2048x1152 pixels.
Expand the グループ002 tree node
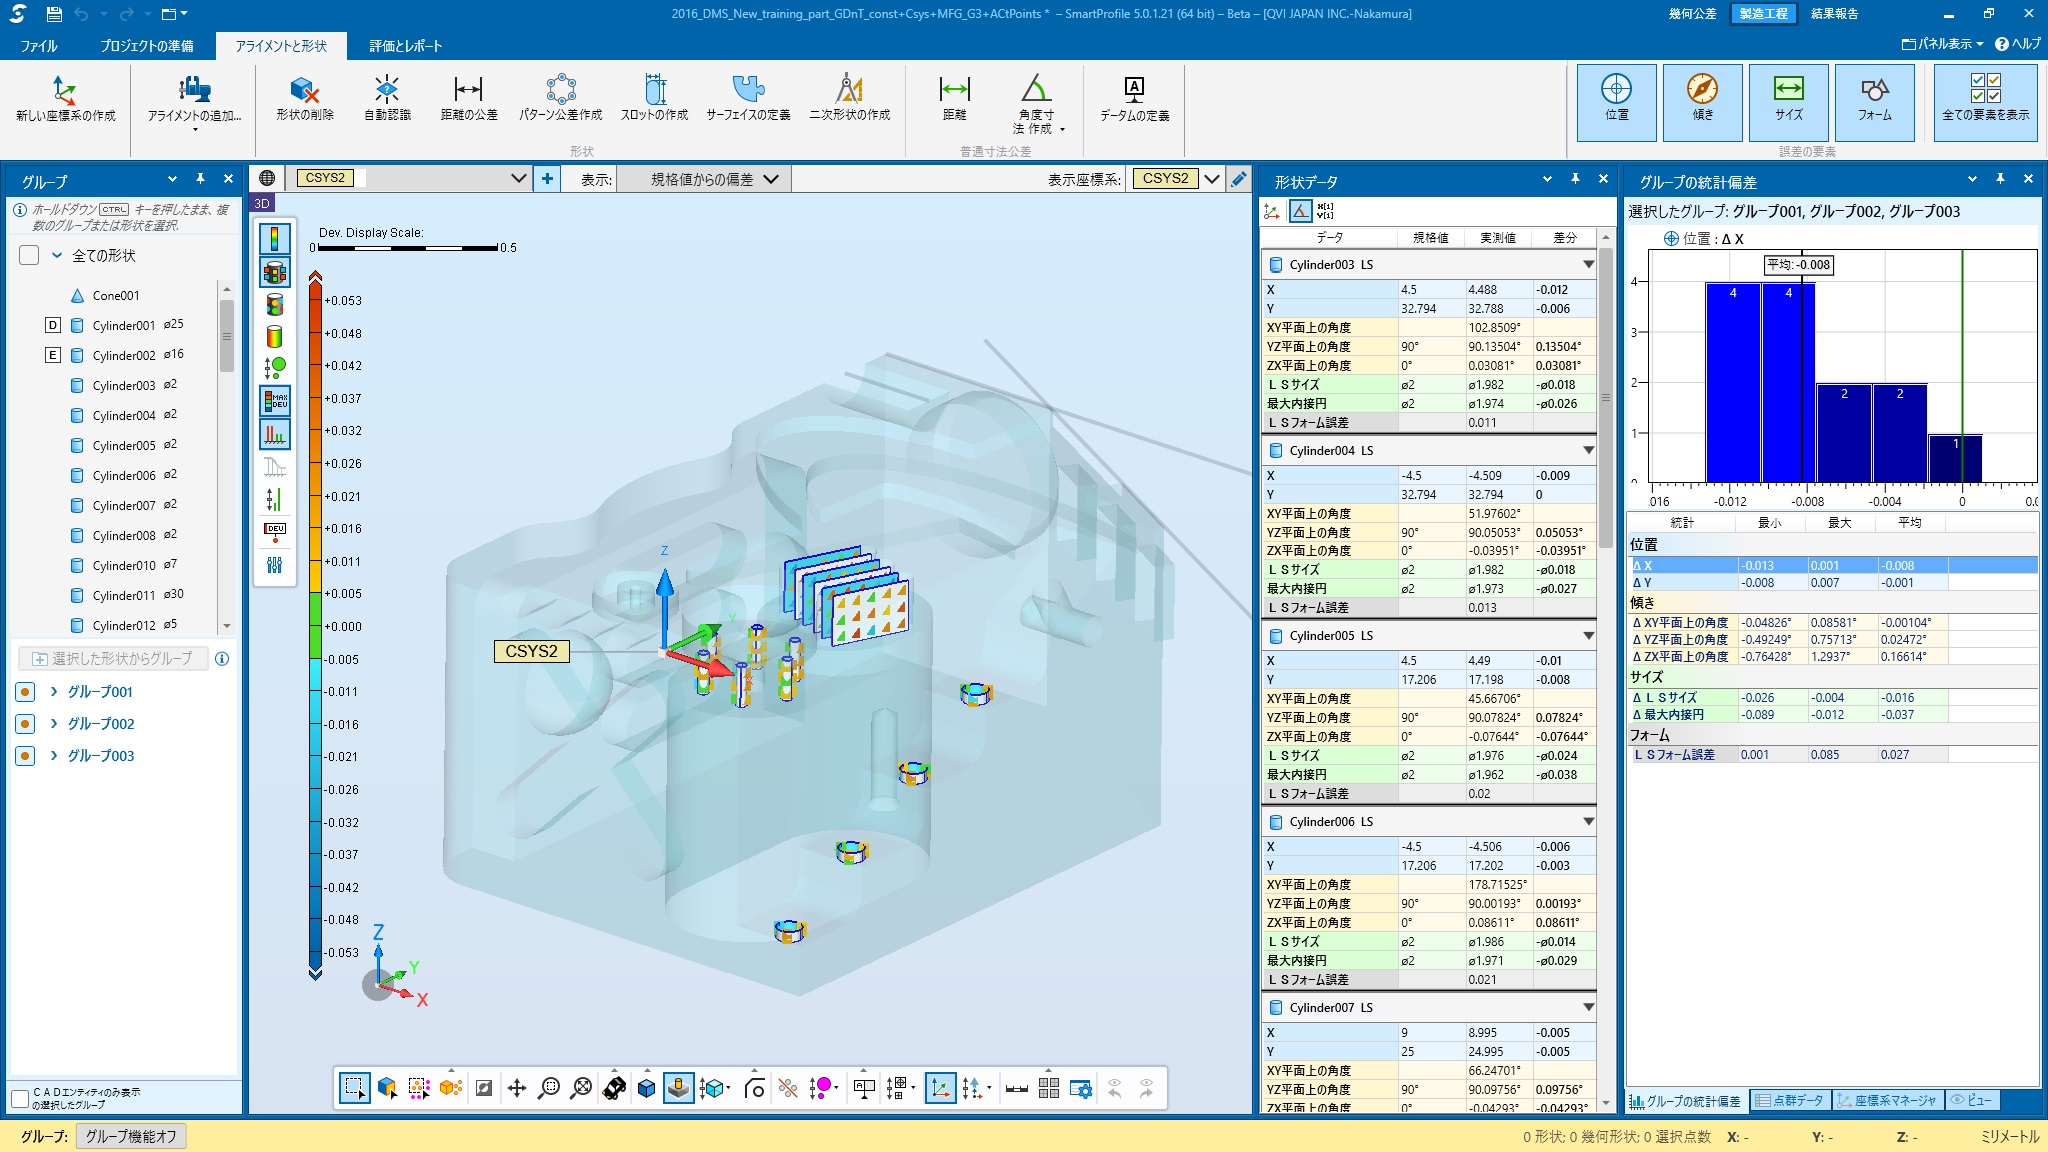pos(54,724)
